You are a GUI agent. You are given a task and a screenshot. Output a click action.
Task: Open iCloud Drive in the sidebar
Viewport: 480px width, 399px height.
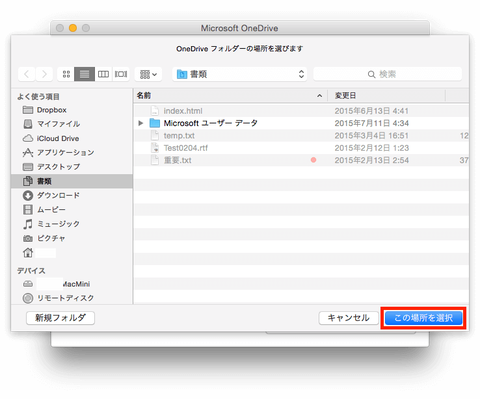(x=72, y=138)
